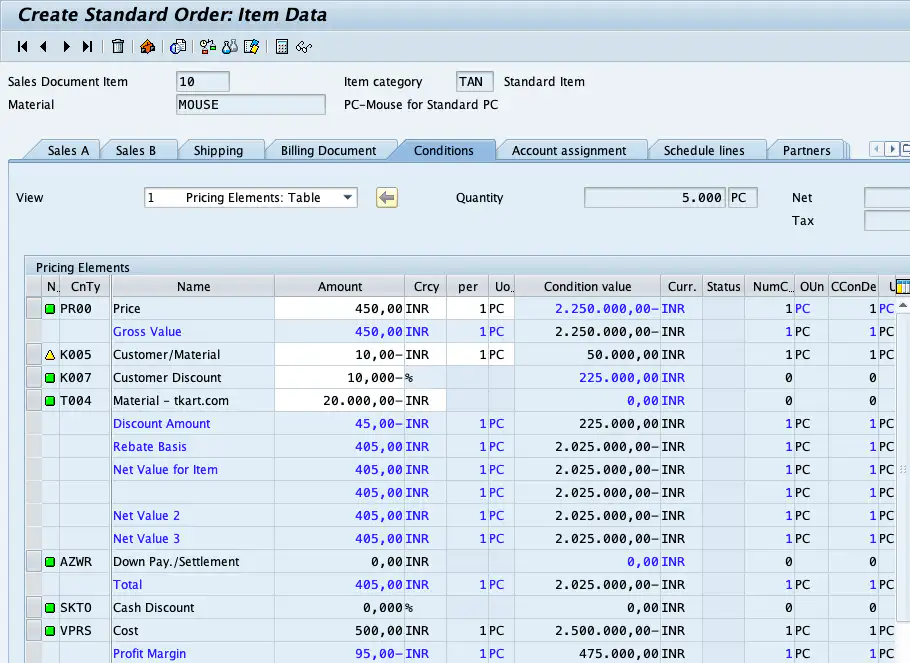Select the K007 Customer Discount row
Viewport: 910px width, 663px height.
click(x=34, y=378)
